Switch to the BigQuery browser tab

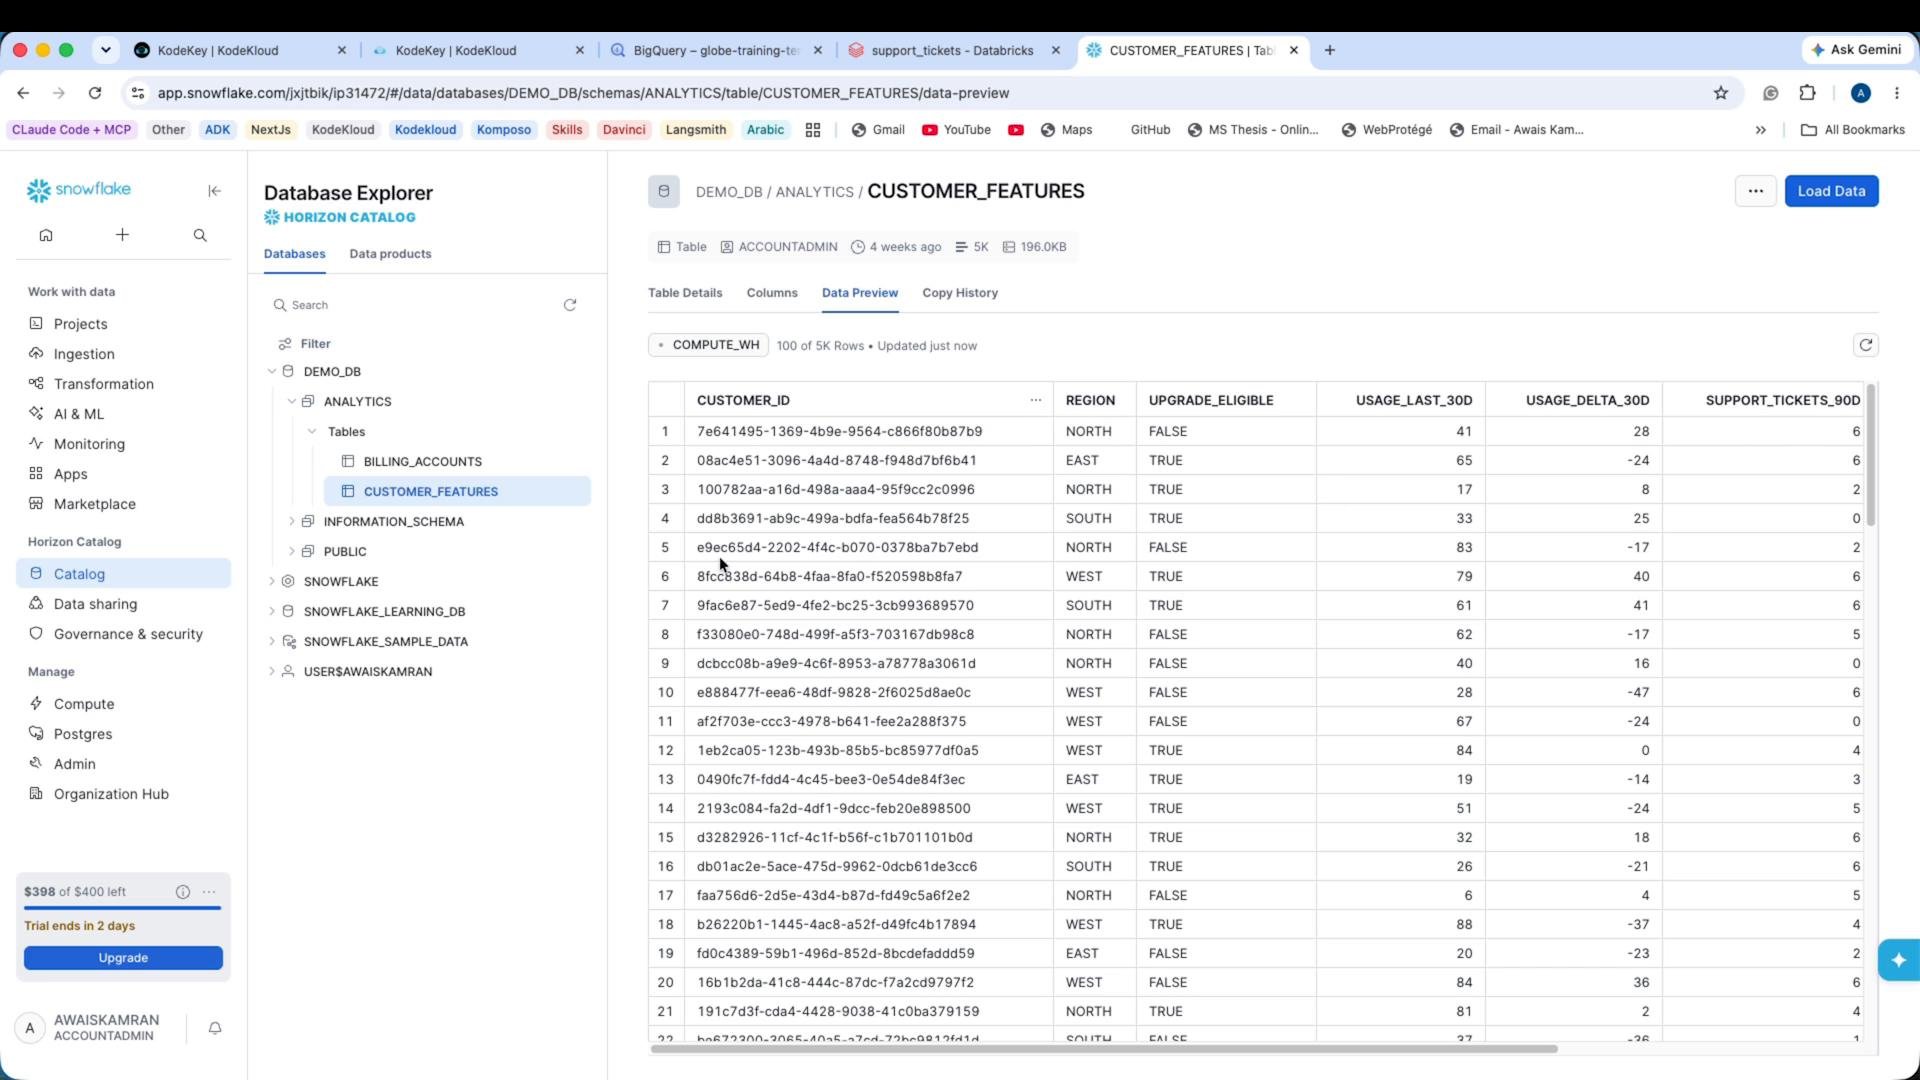point(716,50)
